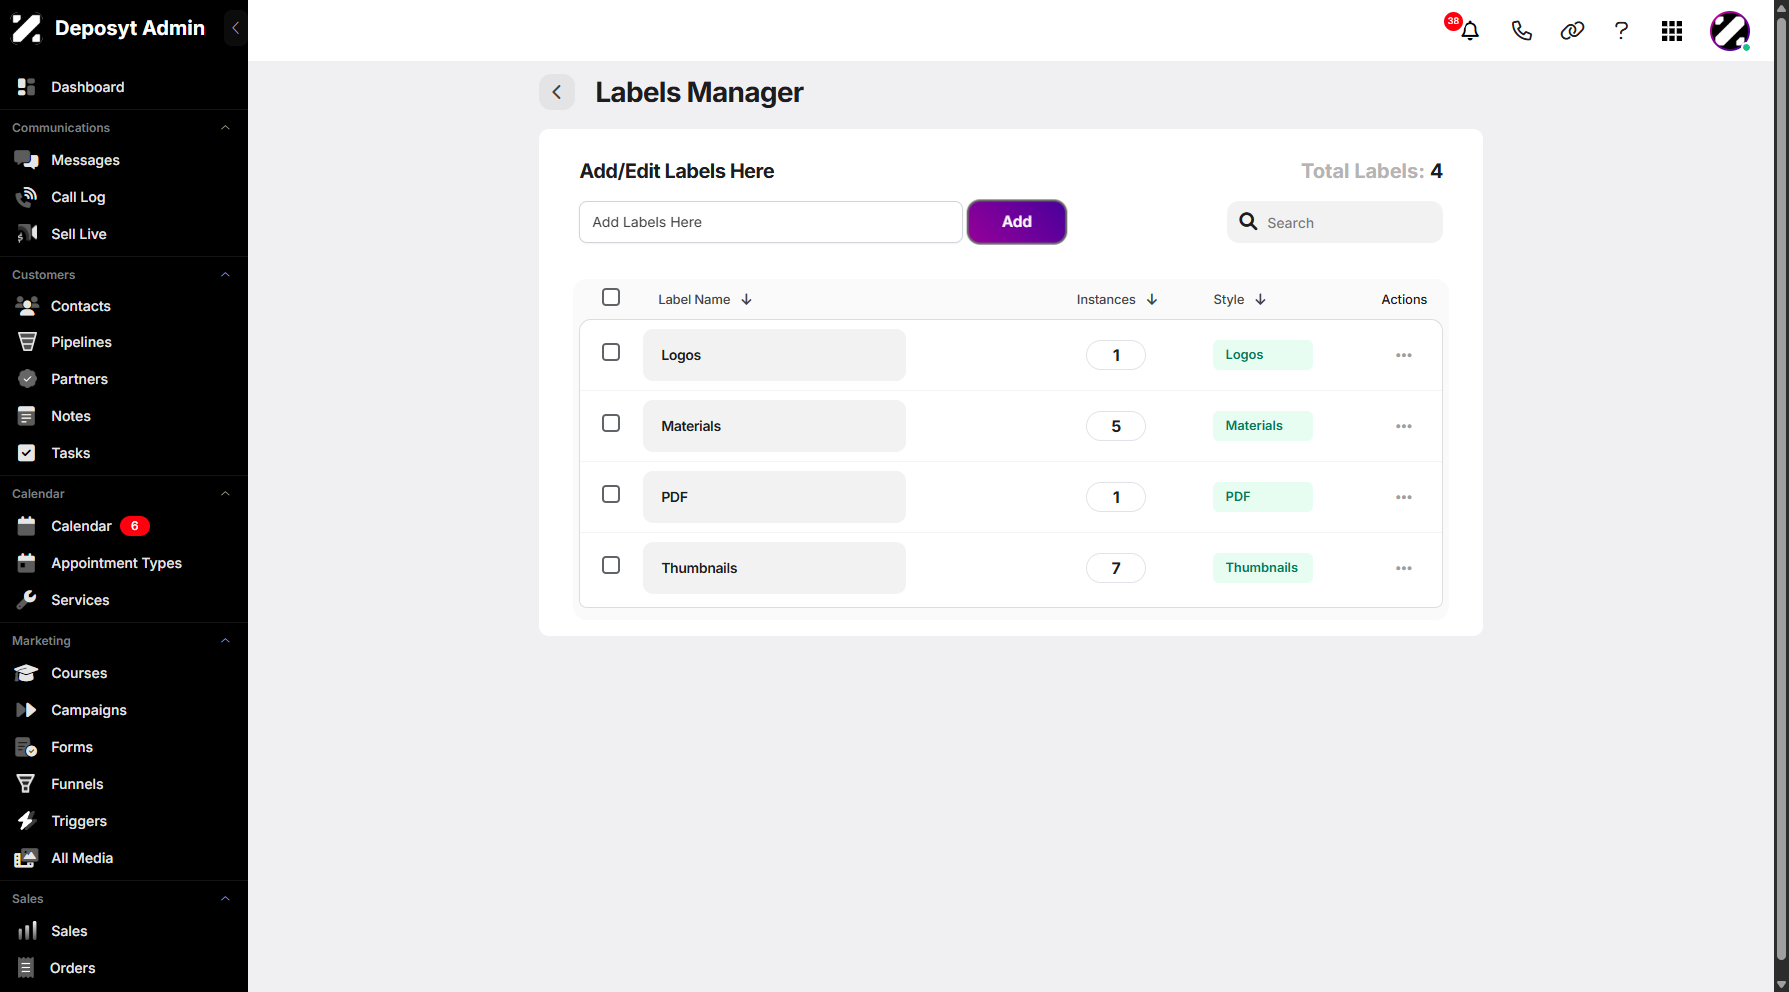Screen dimensions: 1789x992
Task: Click the page vertical scrollbar
Action: coord(1781,490)
